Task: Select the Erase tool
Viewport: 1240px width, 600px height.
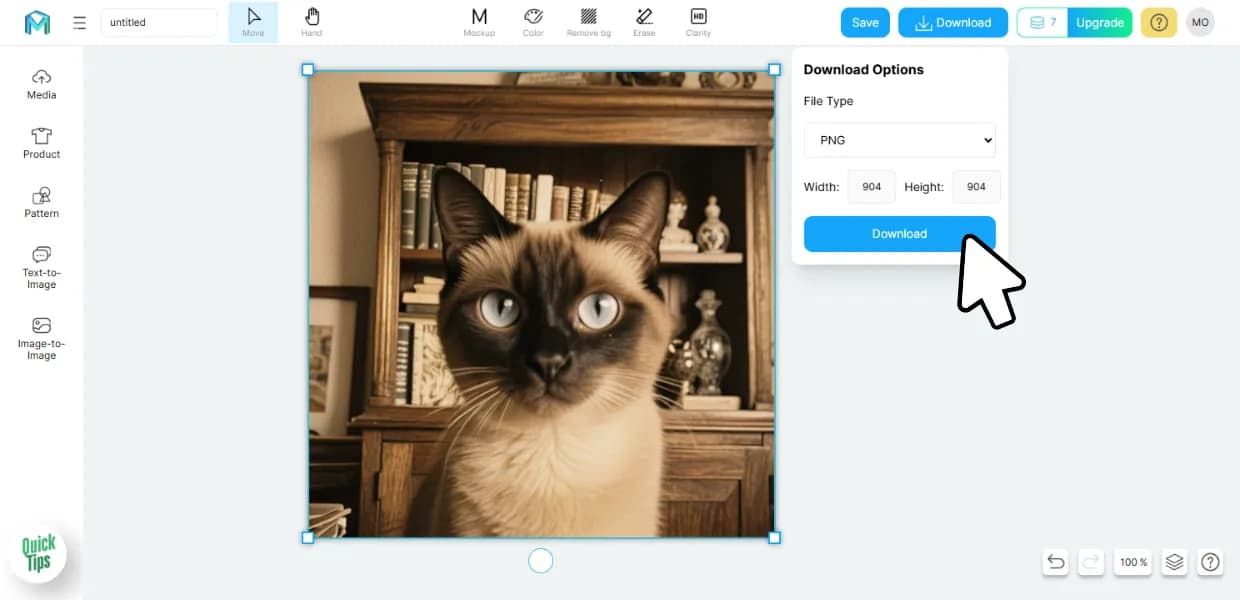Action: [x=644, y=22]
